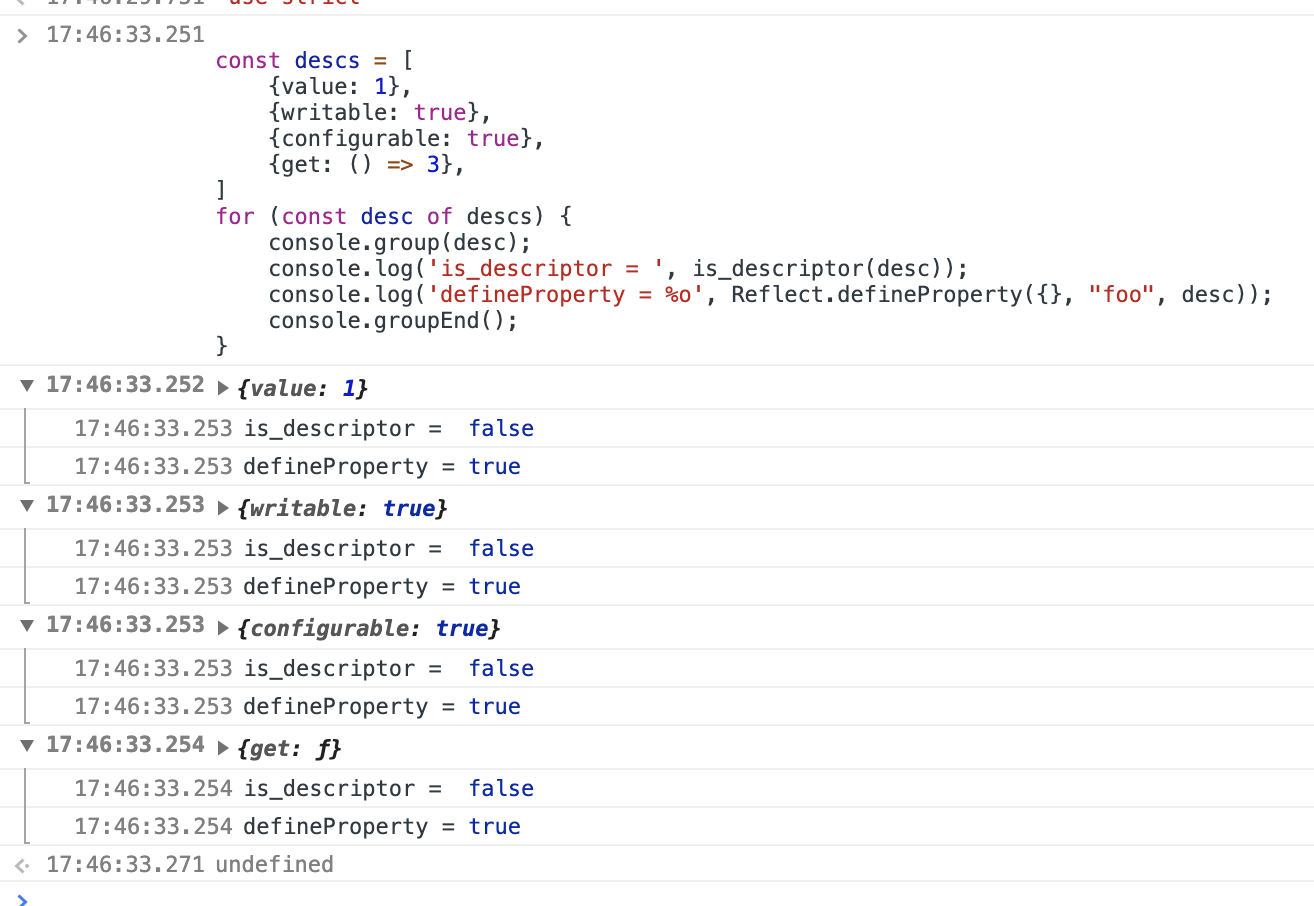The width and height of the screenshot is (1314, 906).
Task: Click the 'console.group(desc);' code line
Action: click(399, 242)
